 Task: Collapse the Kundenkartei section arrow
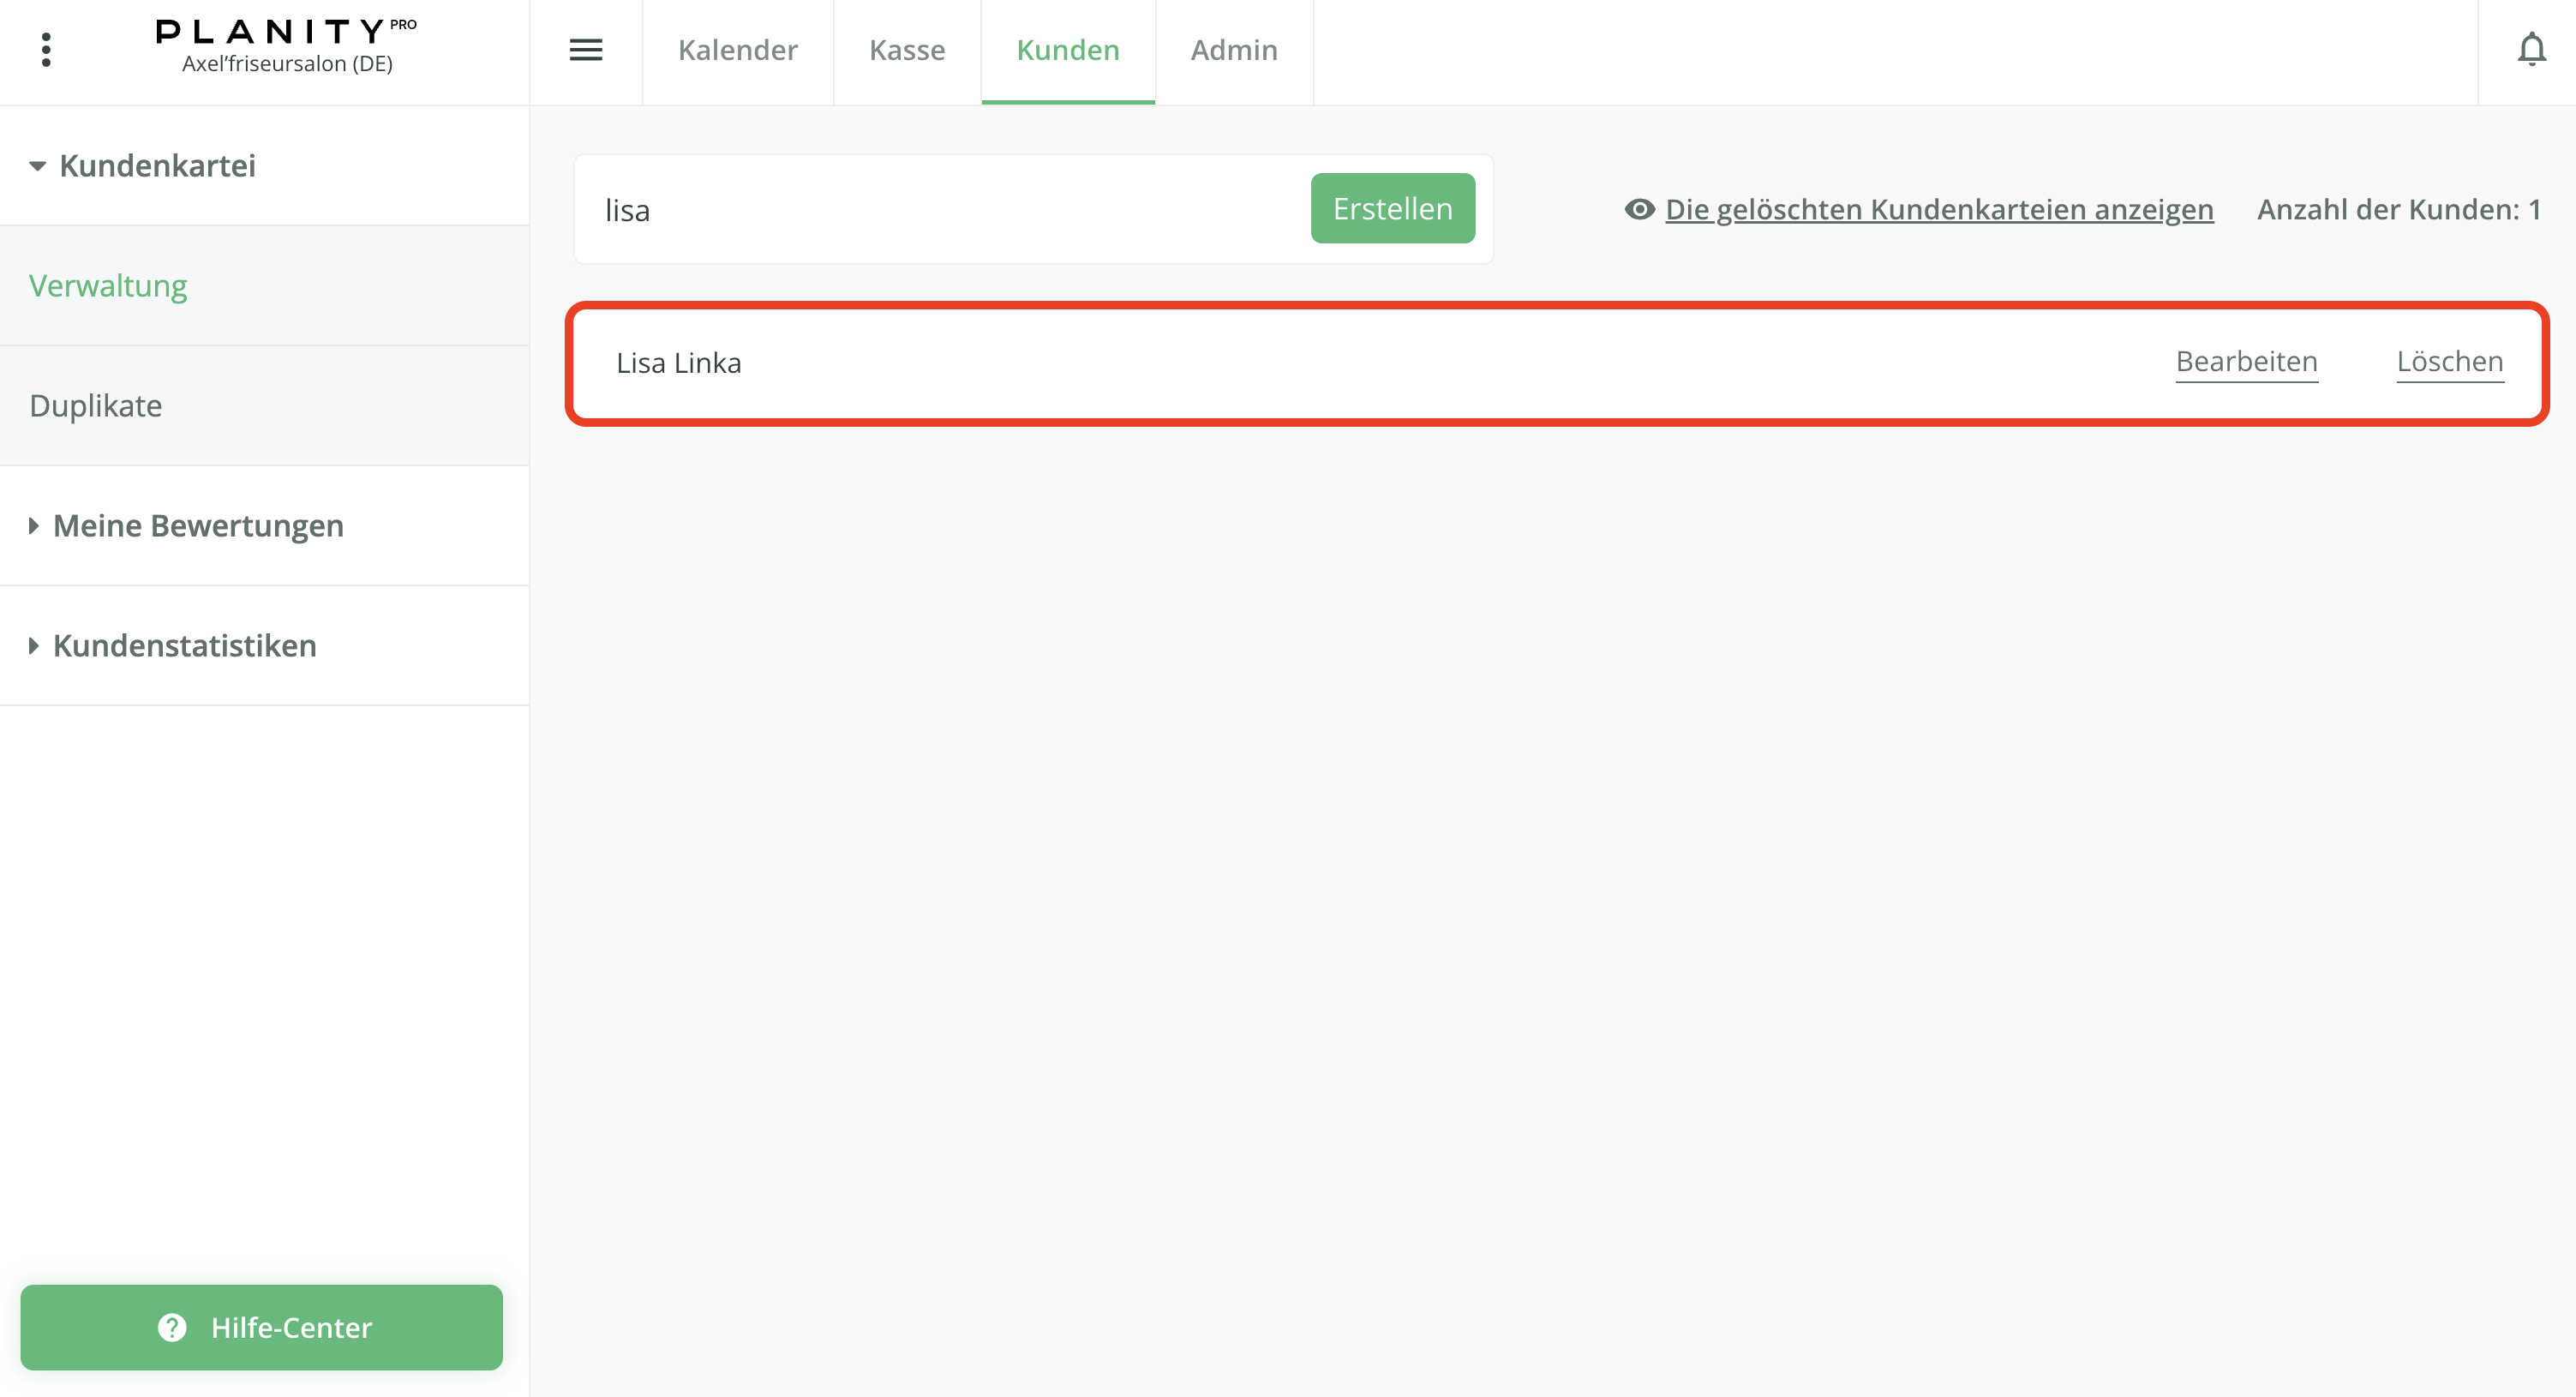pyautogui.click(x=37, y=166)
